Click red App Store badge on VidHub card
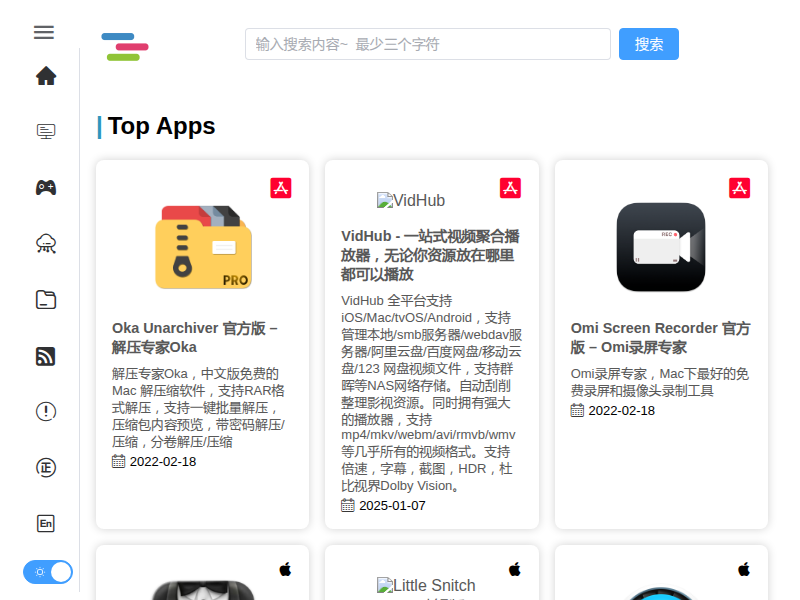This screenshot has height=600, width=800. (511, 188)
